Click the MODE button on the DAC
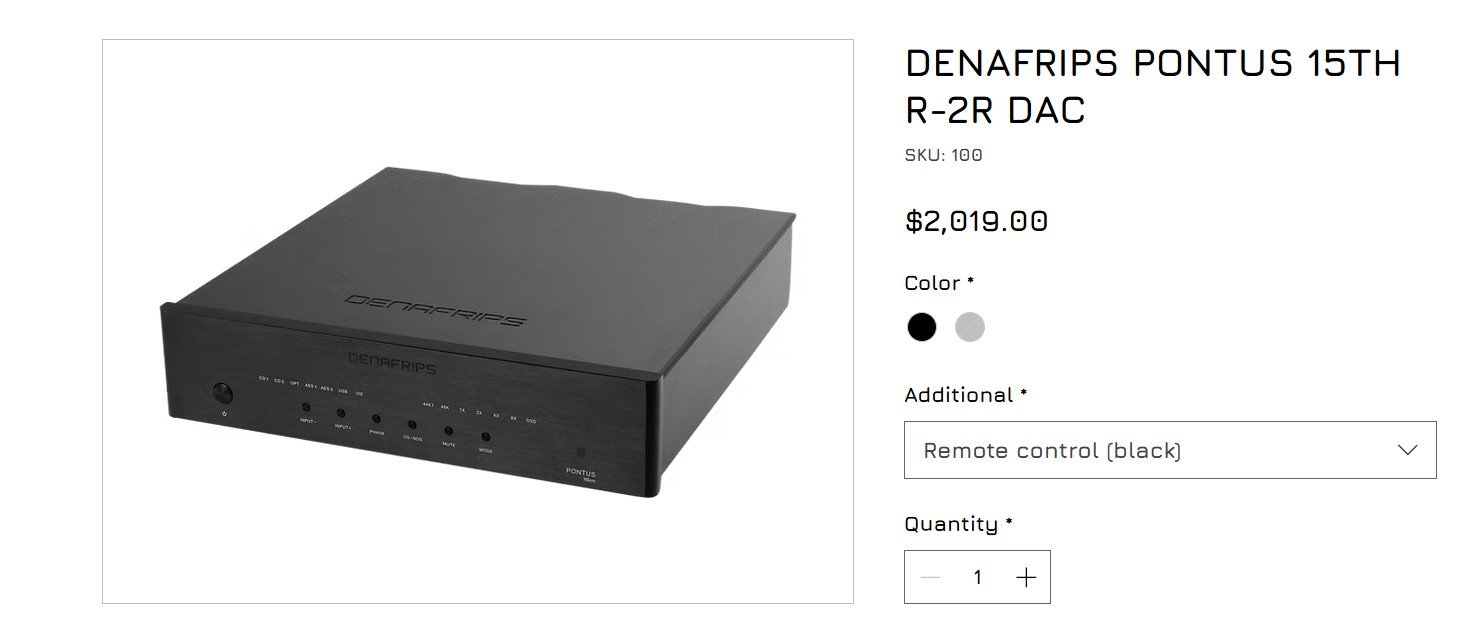Viewport: 1465px width, 622px height. coord(485,437)
